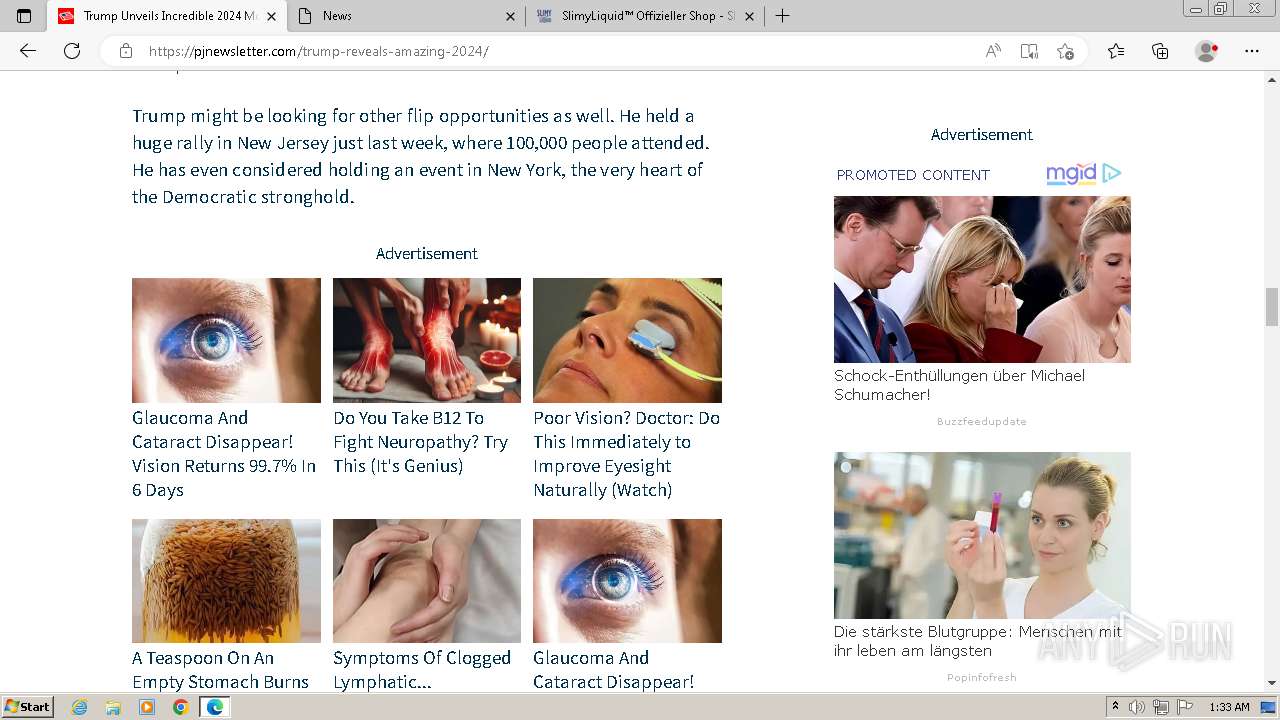
Task: Switch to the SlimyLiquid tab
Action: pyautogui.click(x=645, y=16)
